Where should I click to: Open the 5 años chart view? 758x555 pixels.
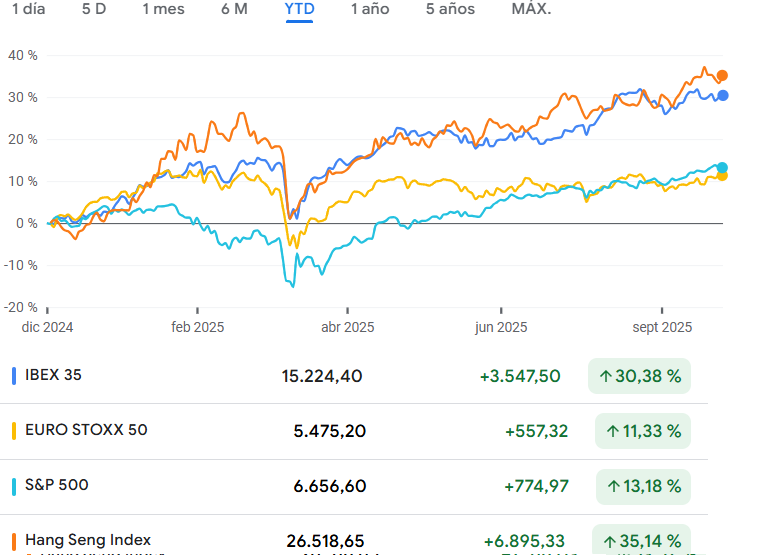click(450, 9)
